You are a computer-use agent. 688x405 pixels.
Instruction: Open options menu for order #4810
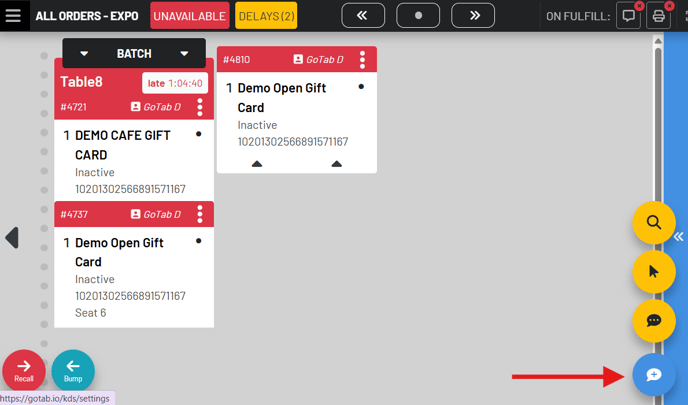point(362,60)
